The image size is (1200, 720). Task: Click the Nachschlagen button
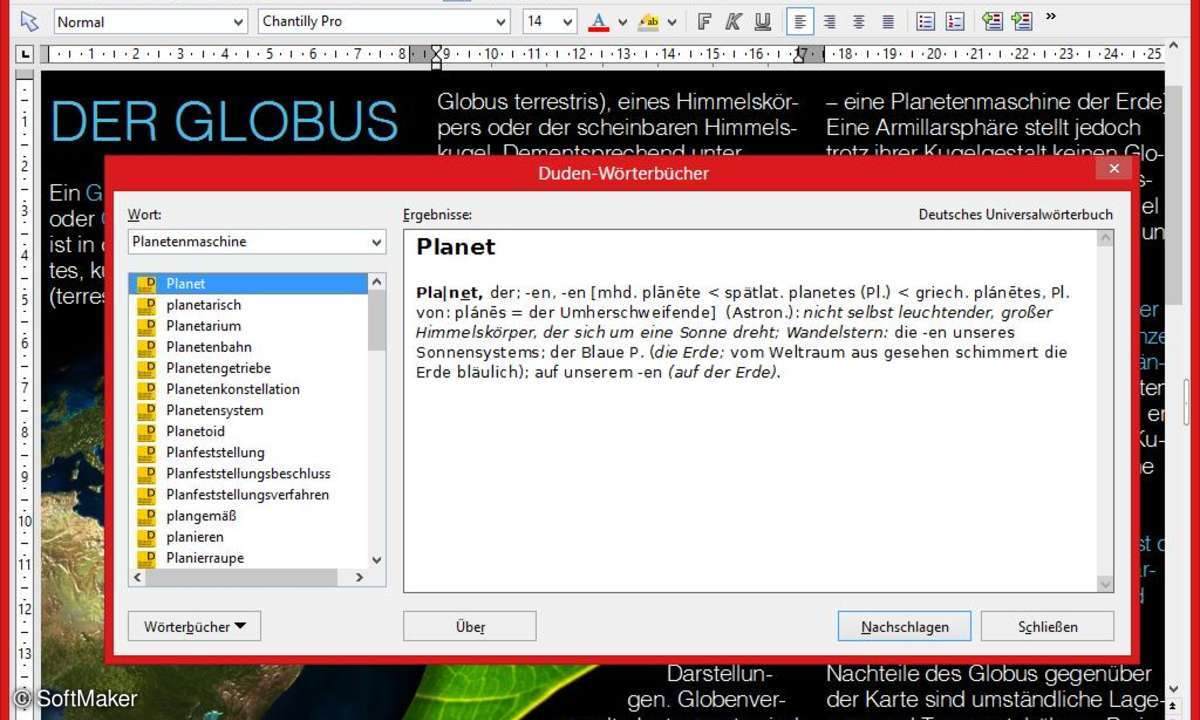point(904,627)
